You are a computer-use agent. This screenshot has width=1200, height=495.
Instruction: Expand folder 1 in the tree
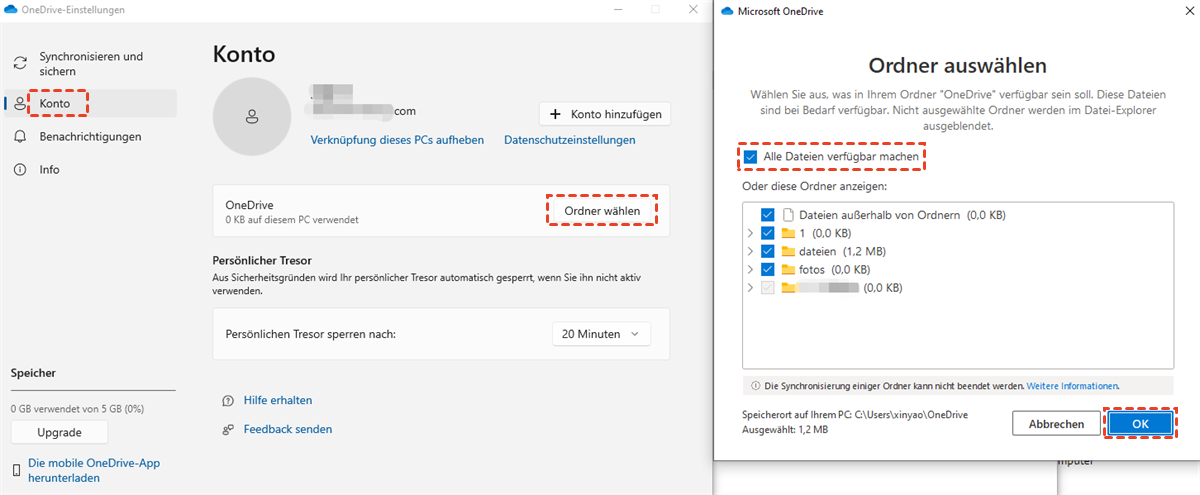pyautogui.click(x=750, y=233)
